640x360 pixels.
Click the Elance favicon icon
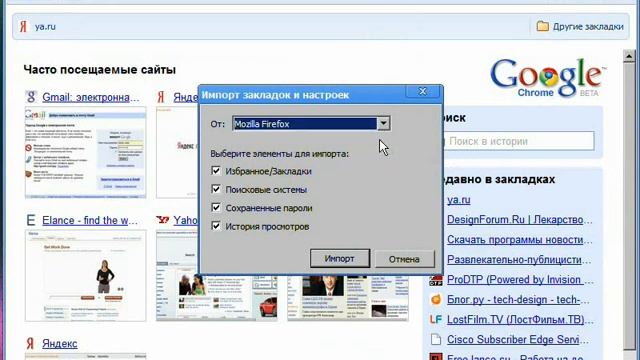31,220
